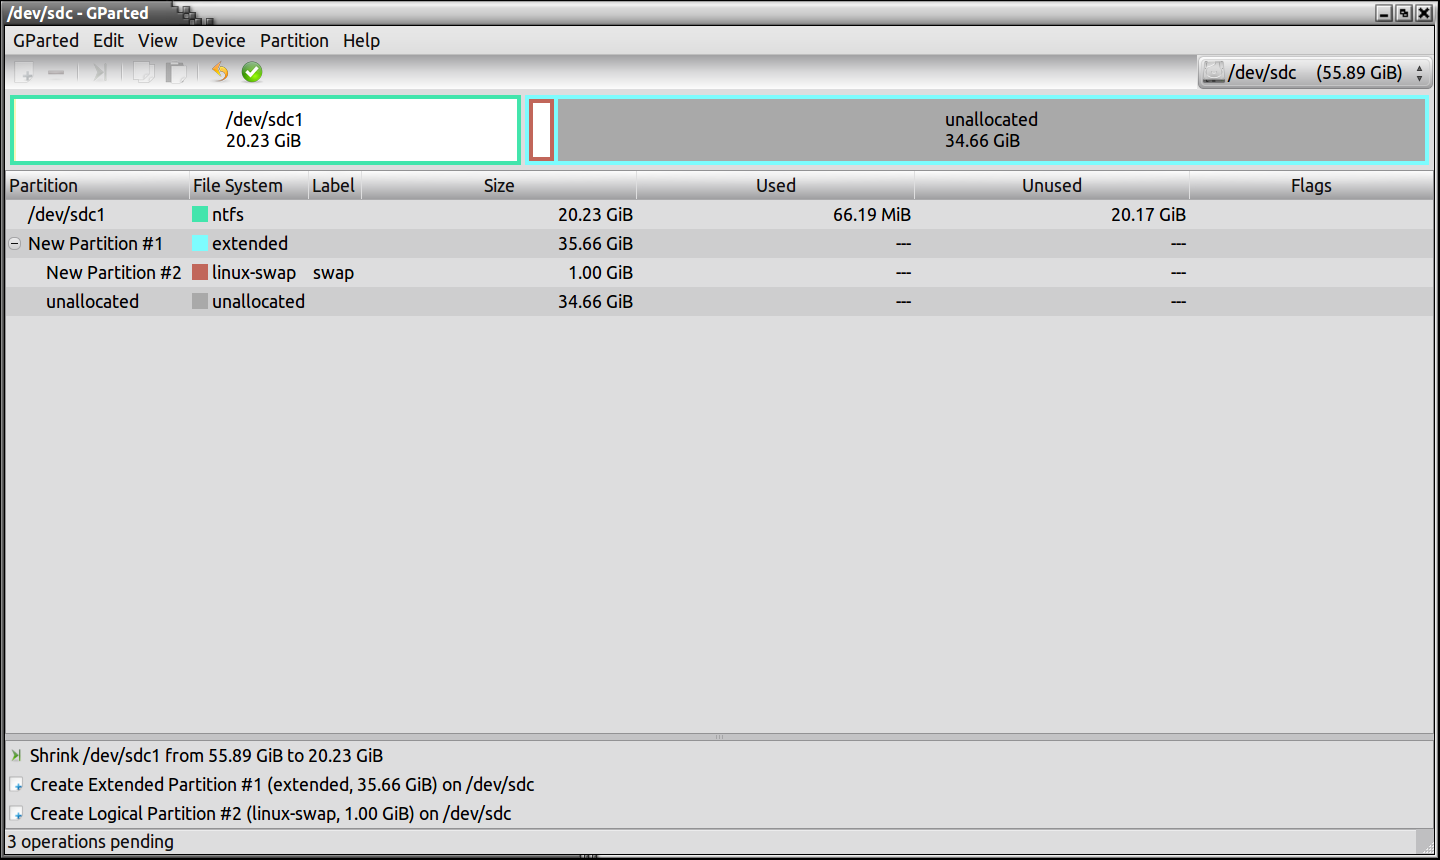Open the GParted menu

tap(46, 41)
